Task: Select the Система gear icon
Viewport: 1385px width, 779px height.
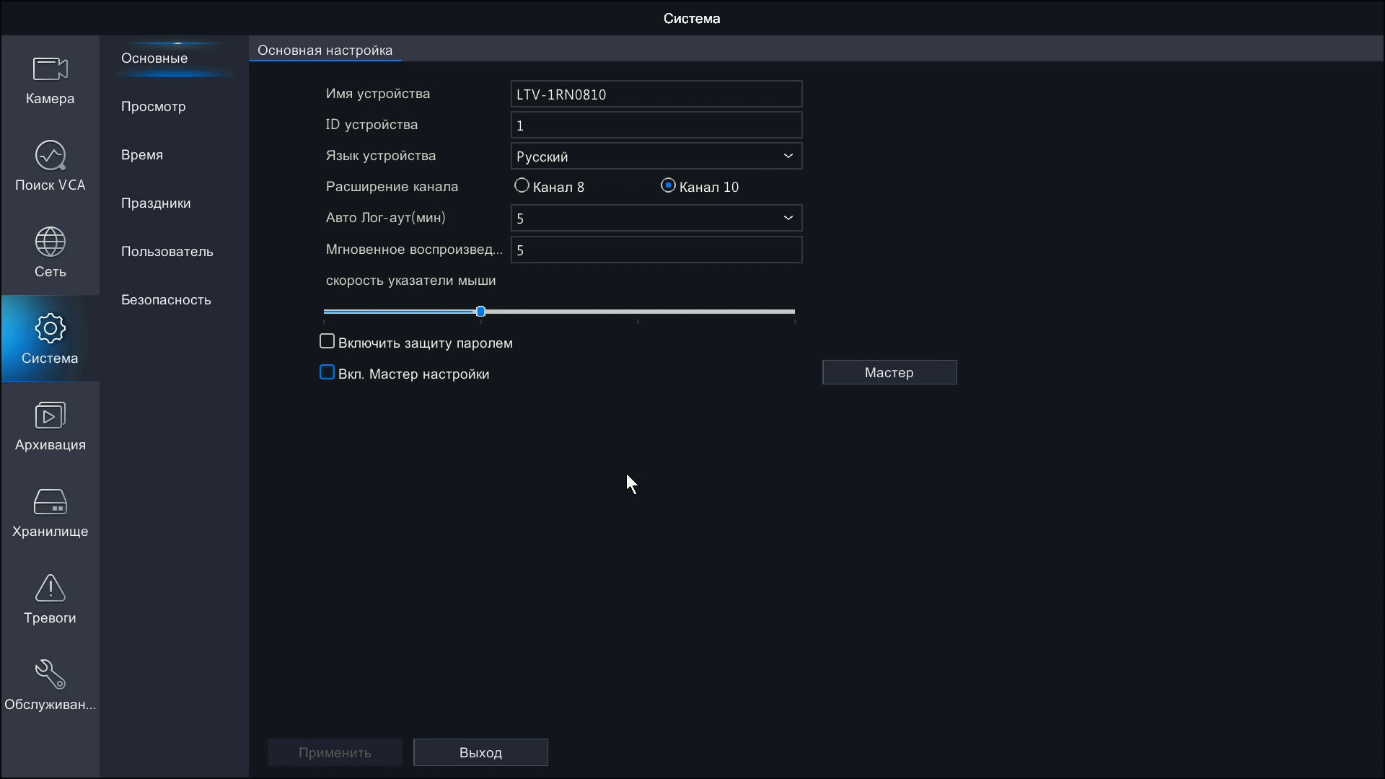Action: pyautogui.click(x=50, y=328)
